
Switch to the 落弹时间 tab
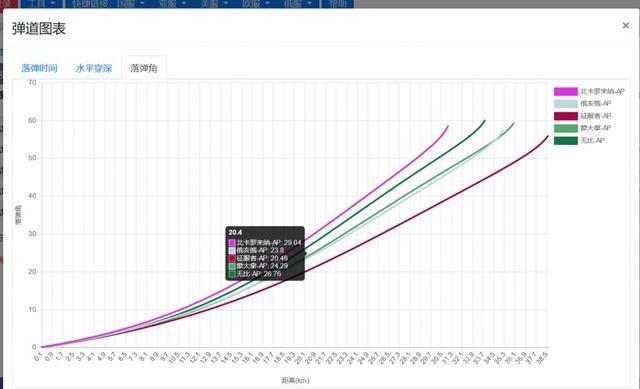[x=39, y=68]
